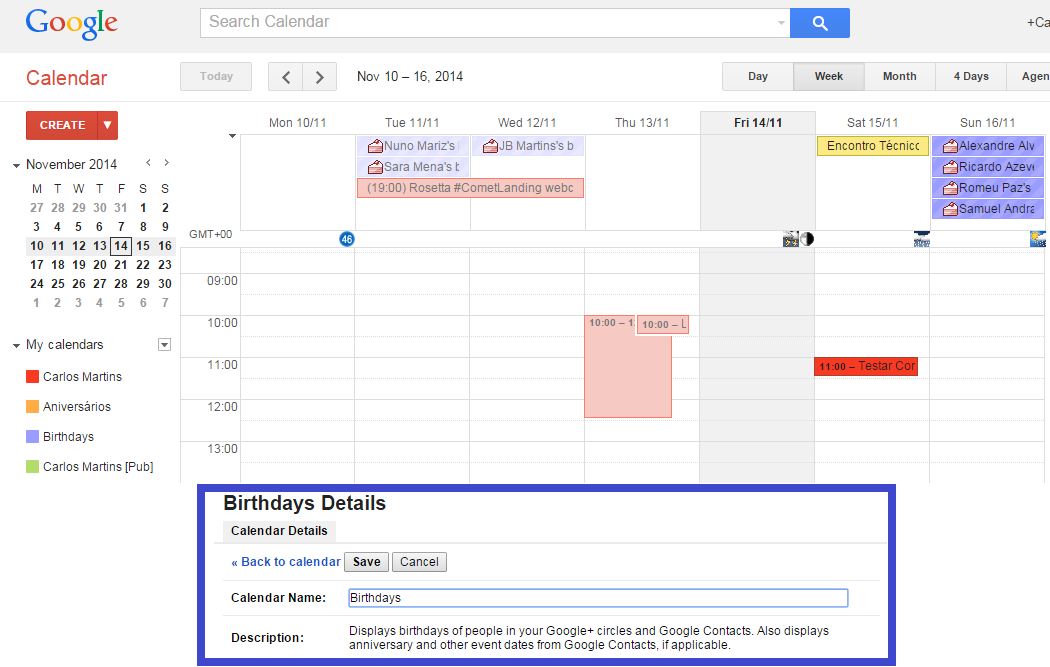Image resolution: width=1050 pixels, height=667 pixels.
Task: Select the Sun 16/11 day header
Action: pyautogui.click(x=987, y=123)
